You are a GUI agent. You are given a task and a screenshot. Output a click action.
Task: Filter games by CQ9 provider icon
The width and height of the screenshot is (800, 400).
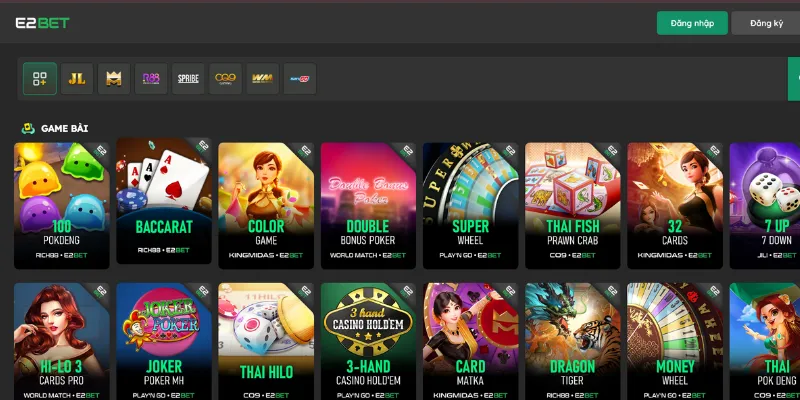pos(226,79)
